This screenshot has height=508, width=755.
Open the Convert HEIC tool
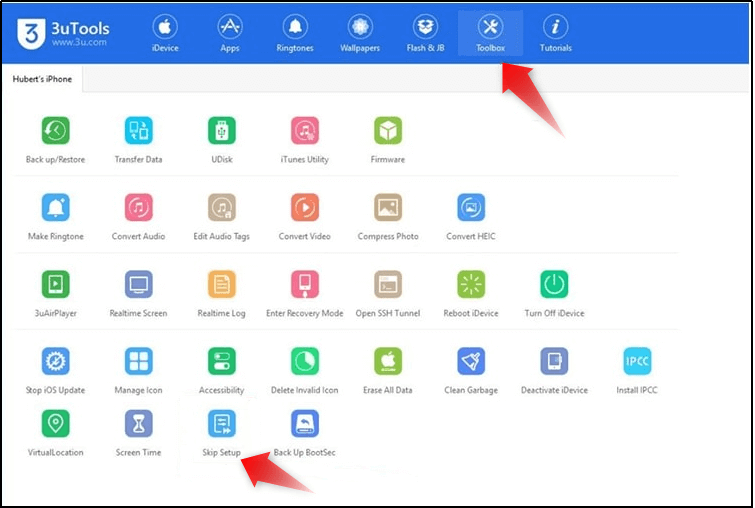click(471, 208)
